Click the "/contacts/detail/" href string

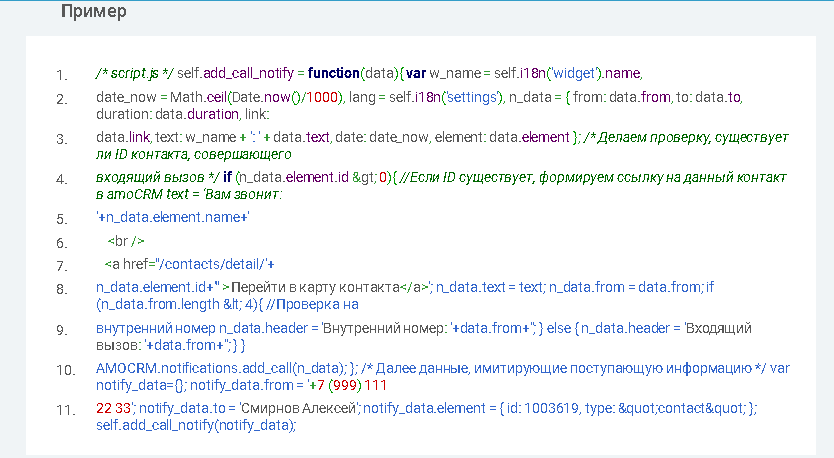point(212,264)
